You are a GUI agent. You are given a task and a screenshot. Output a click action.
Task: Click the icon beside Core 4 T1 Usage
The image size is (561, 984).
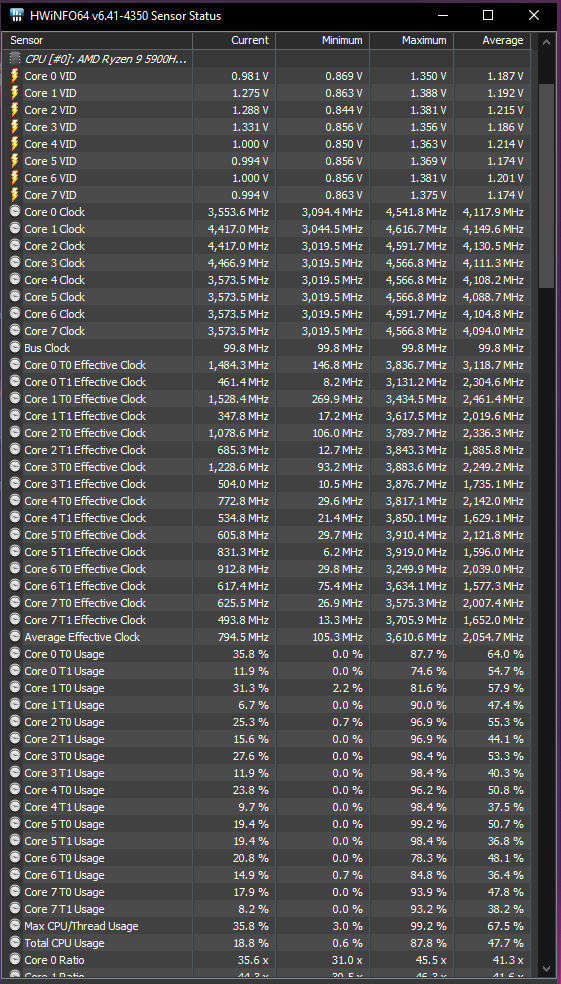[x=15, y=806]
